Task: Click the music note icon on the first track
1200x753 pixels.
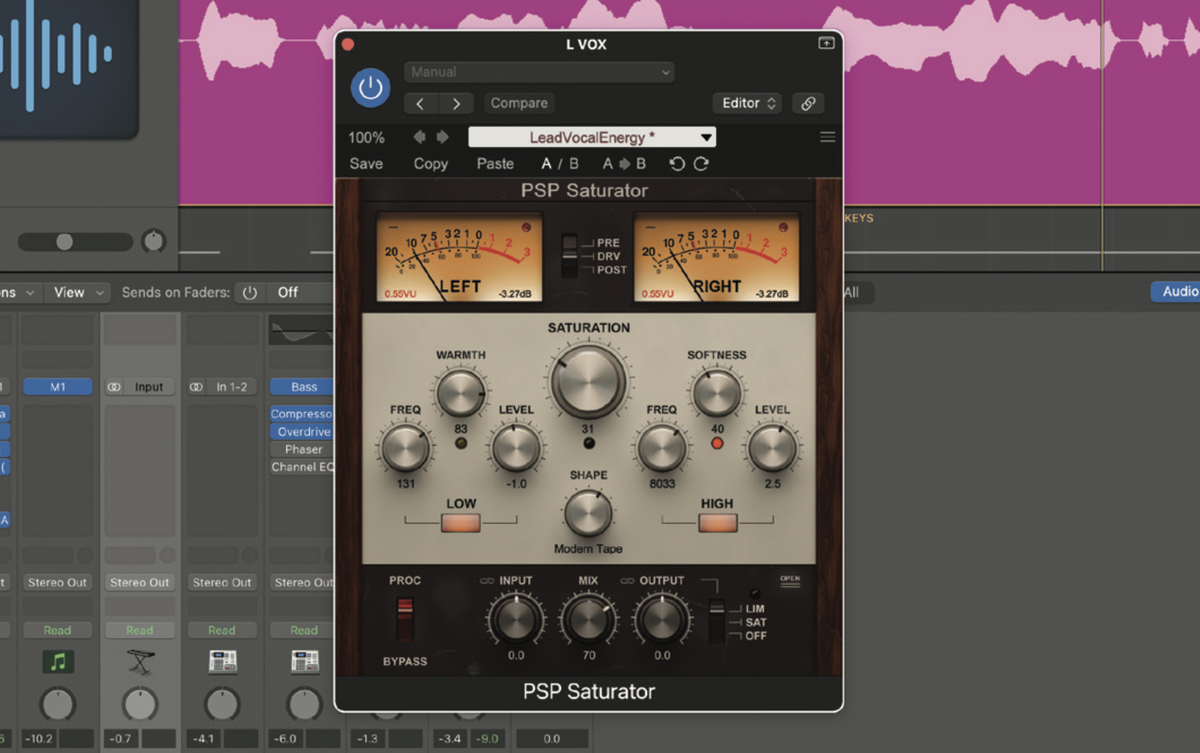Action: point(57,661)
